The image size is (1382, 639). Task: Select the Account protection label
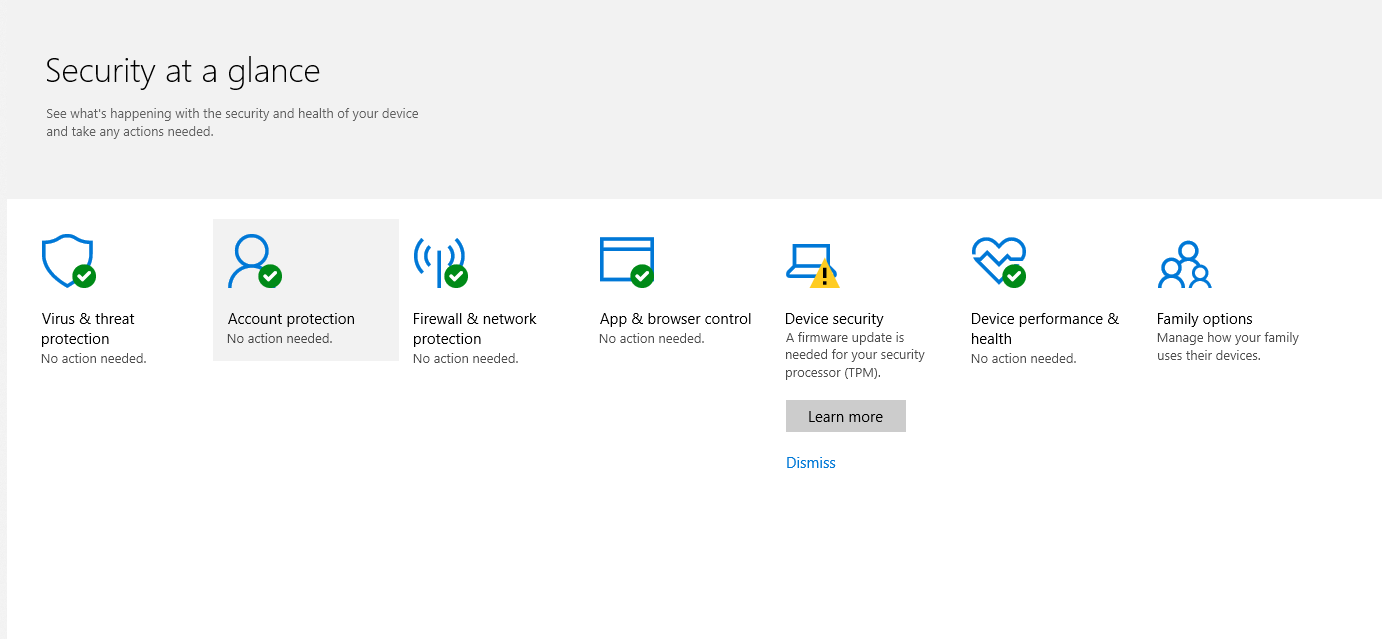[x=291, y=319]
